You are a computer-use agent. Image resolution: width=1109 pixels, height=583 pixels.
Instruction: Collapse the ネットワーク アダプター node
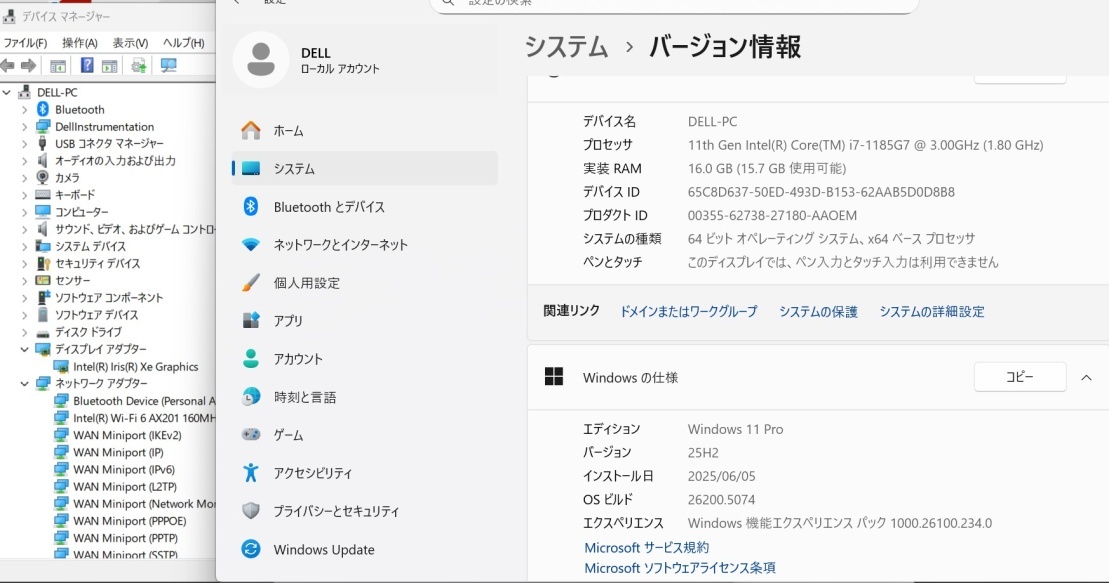pos(25,383)
